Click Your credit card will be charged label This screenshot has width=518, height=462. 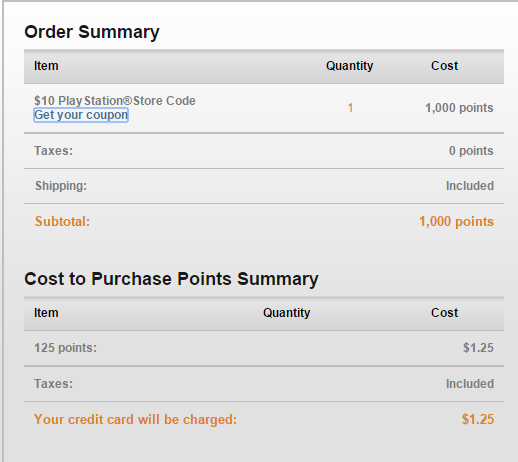(x=135, y=419)
